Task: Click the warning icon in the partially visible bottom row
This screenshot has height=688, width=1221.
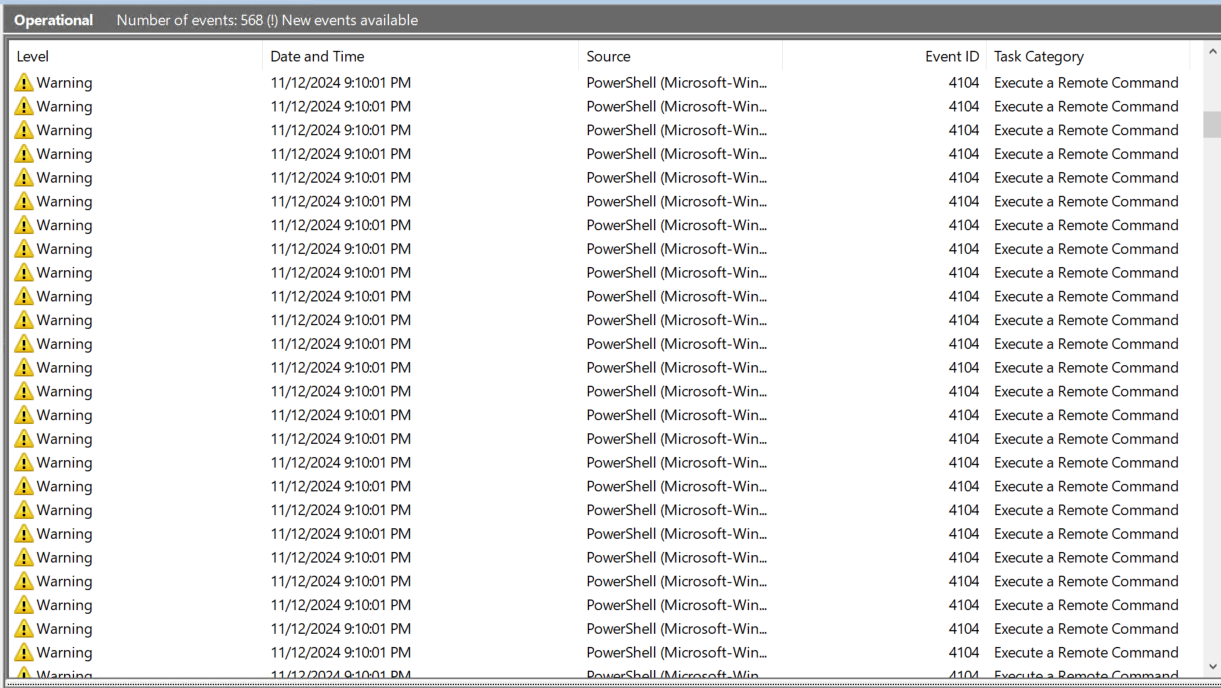Action: pyautogui.click(x=23, y=676)
